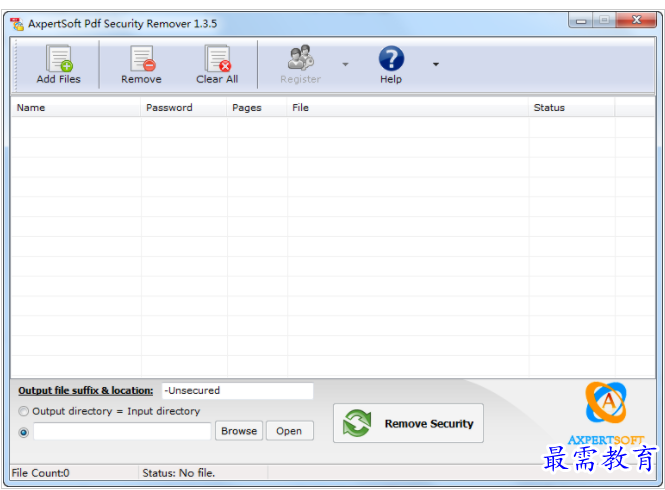Click the Open output folder button
Screen dimensions: 665x490
pyautogui.click(x=289, y=431)
